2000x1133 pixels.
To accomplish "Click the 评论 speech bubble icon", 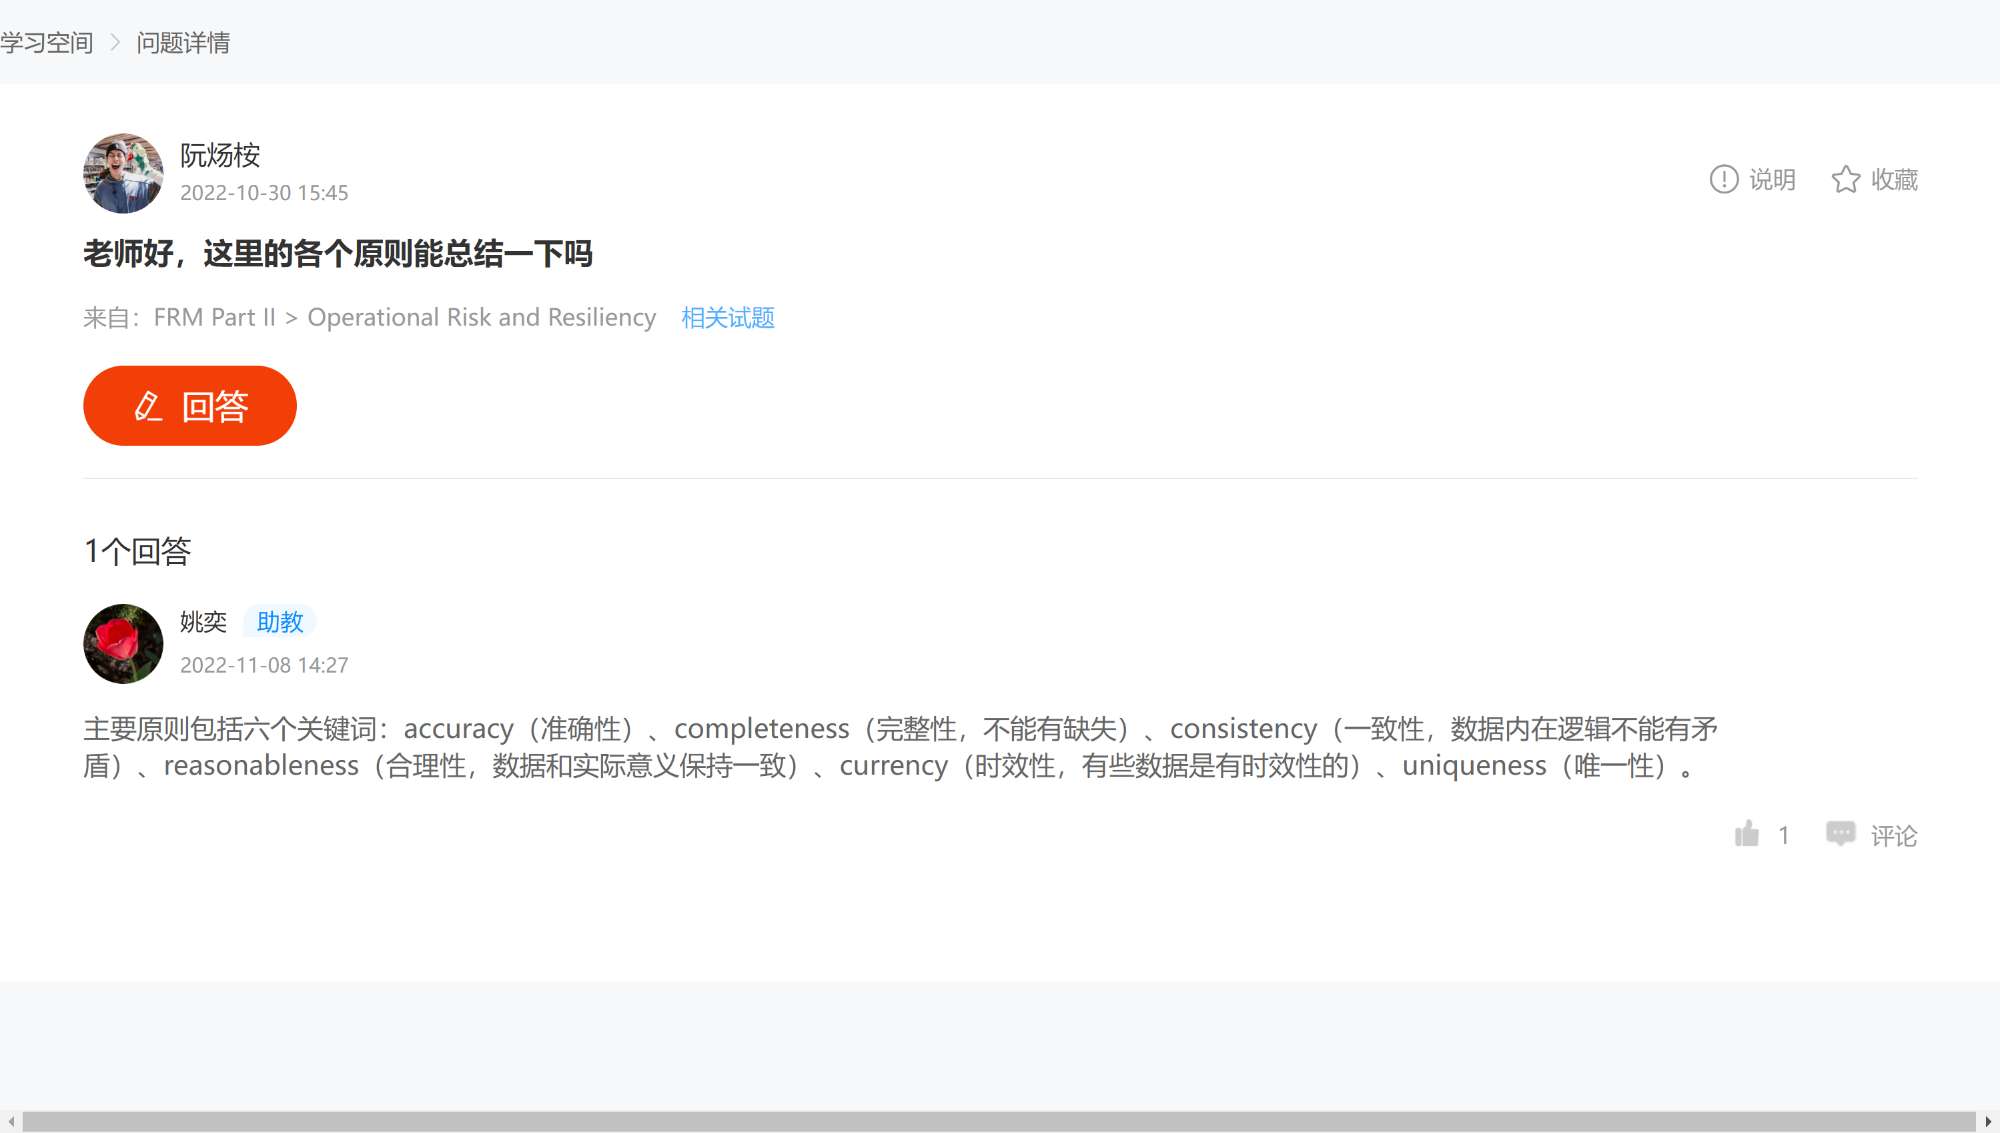I will point(1840,833).
